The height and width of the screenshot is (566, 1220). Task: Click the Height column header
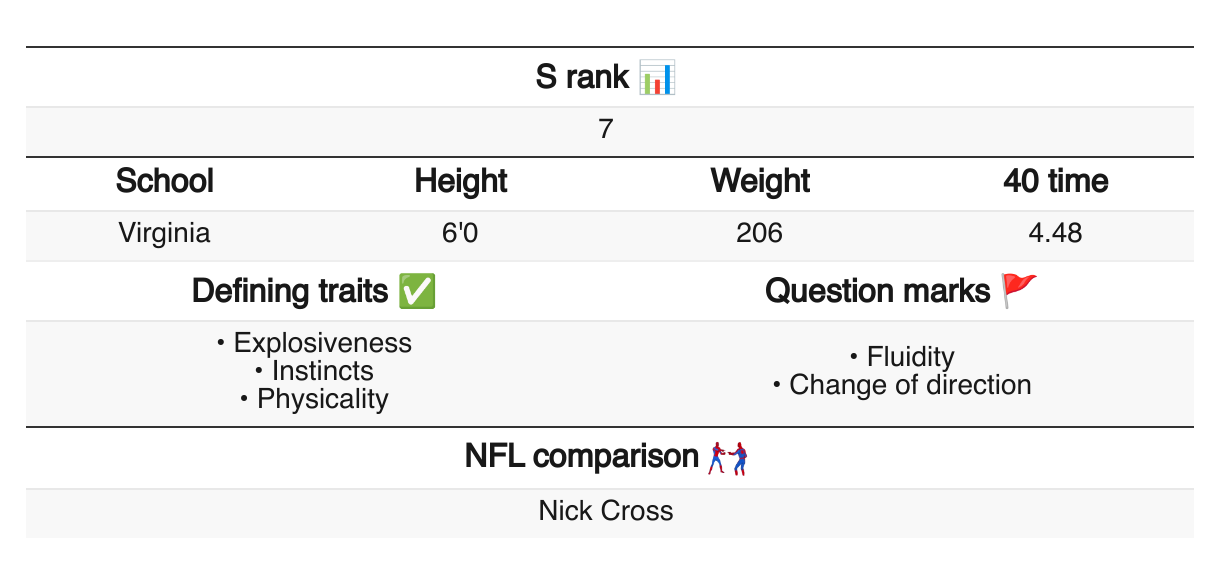point(461,181)
